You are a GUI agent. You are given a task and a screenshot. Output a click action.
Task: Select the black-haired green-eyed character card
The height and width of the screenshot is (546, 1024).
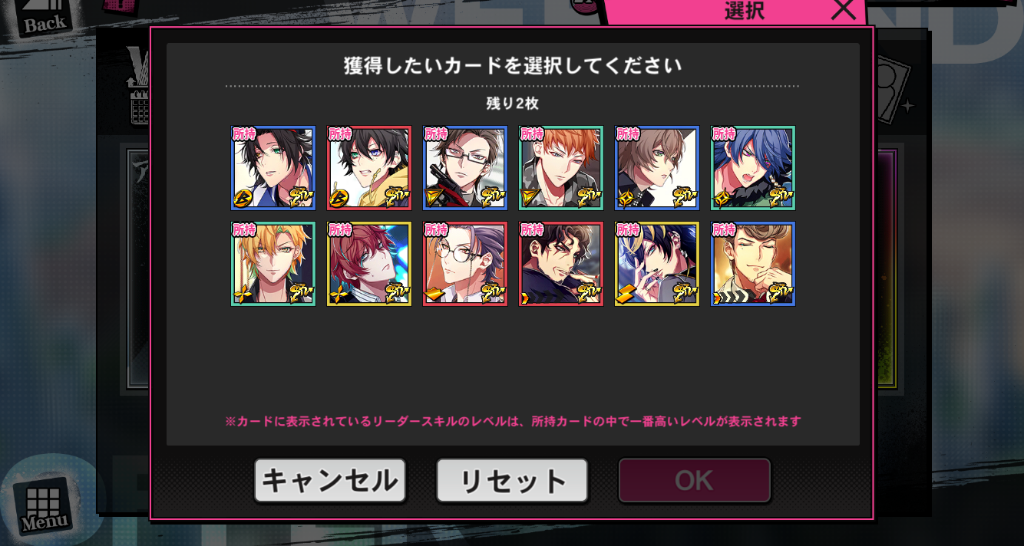(273, 168)
